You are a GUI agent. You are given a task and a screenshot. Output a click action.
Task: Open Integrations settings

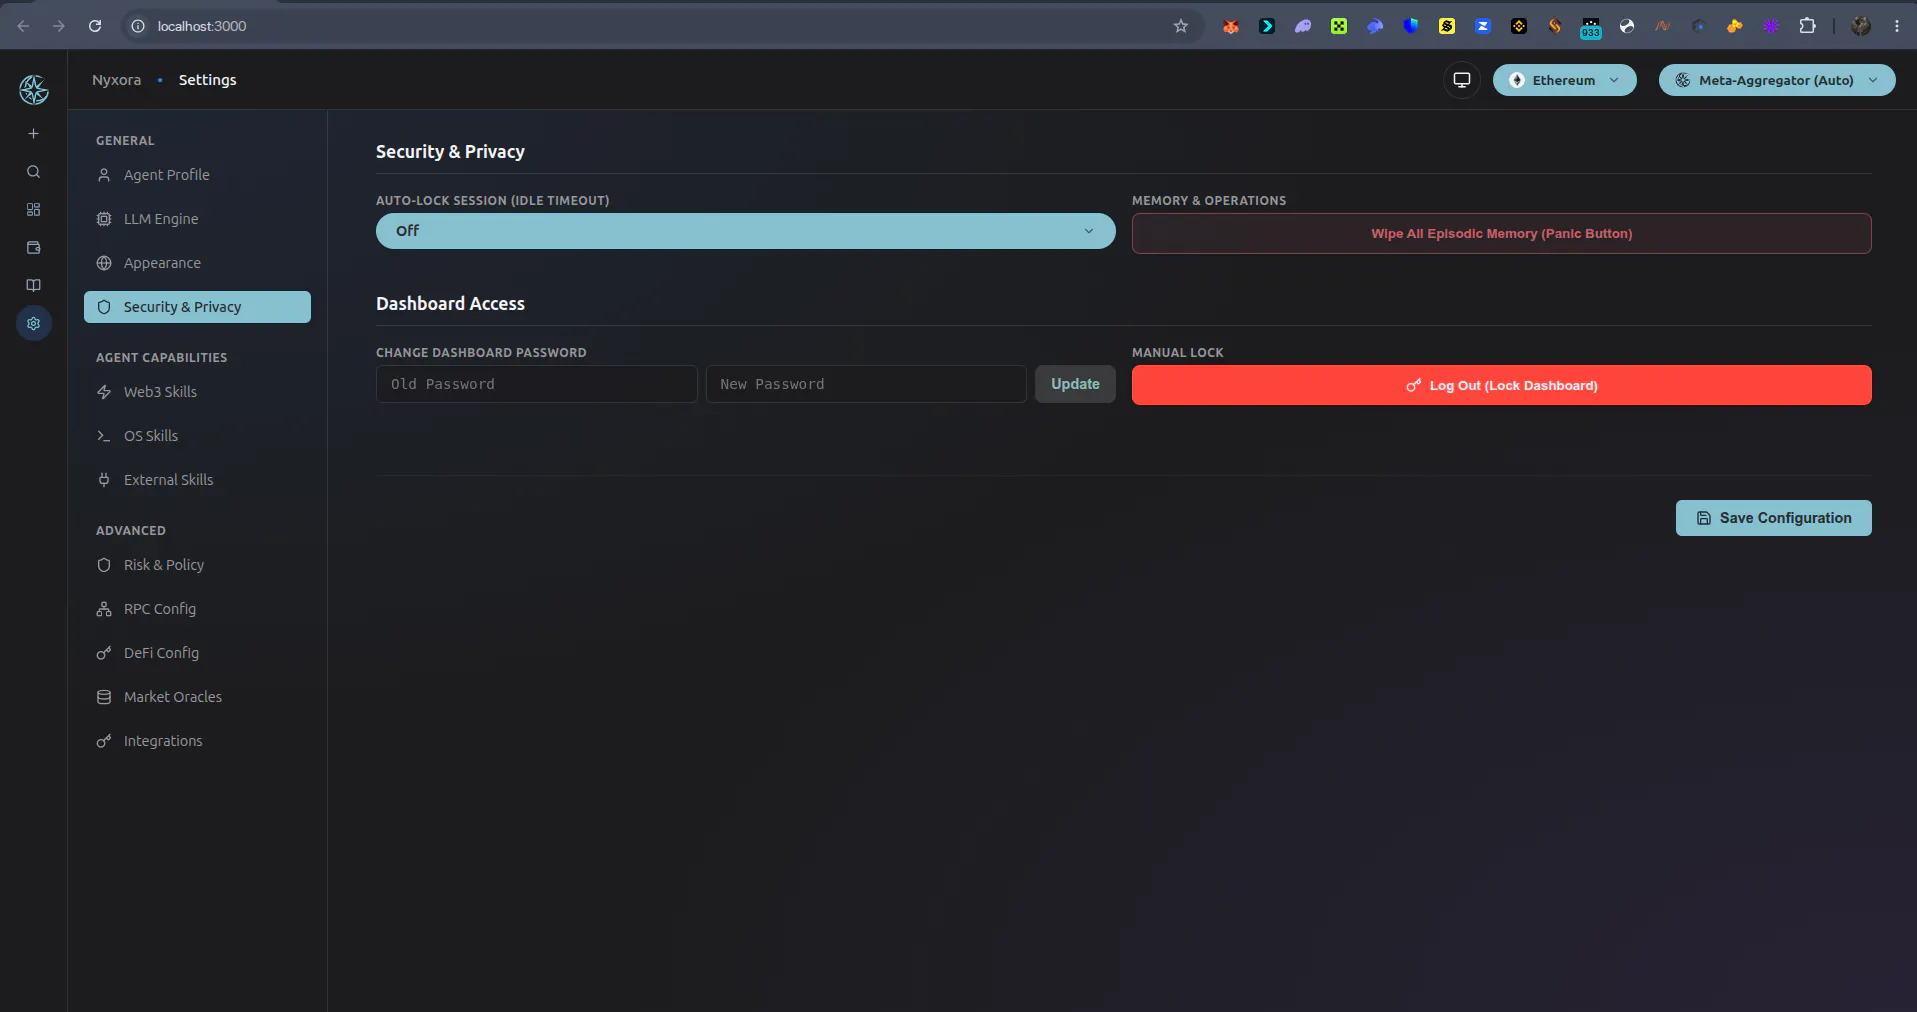point(197,741)
